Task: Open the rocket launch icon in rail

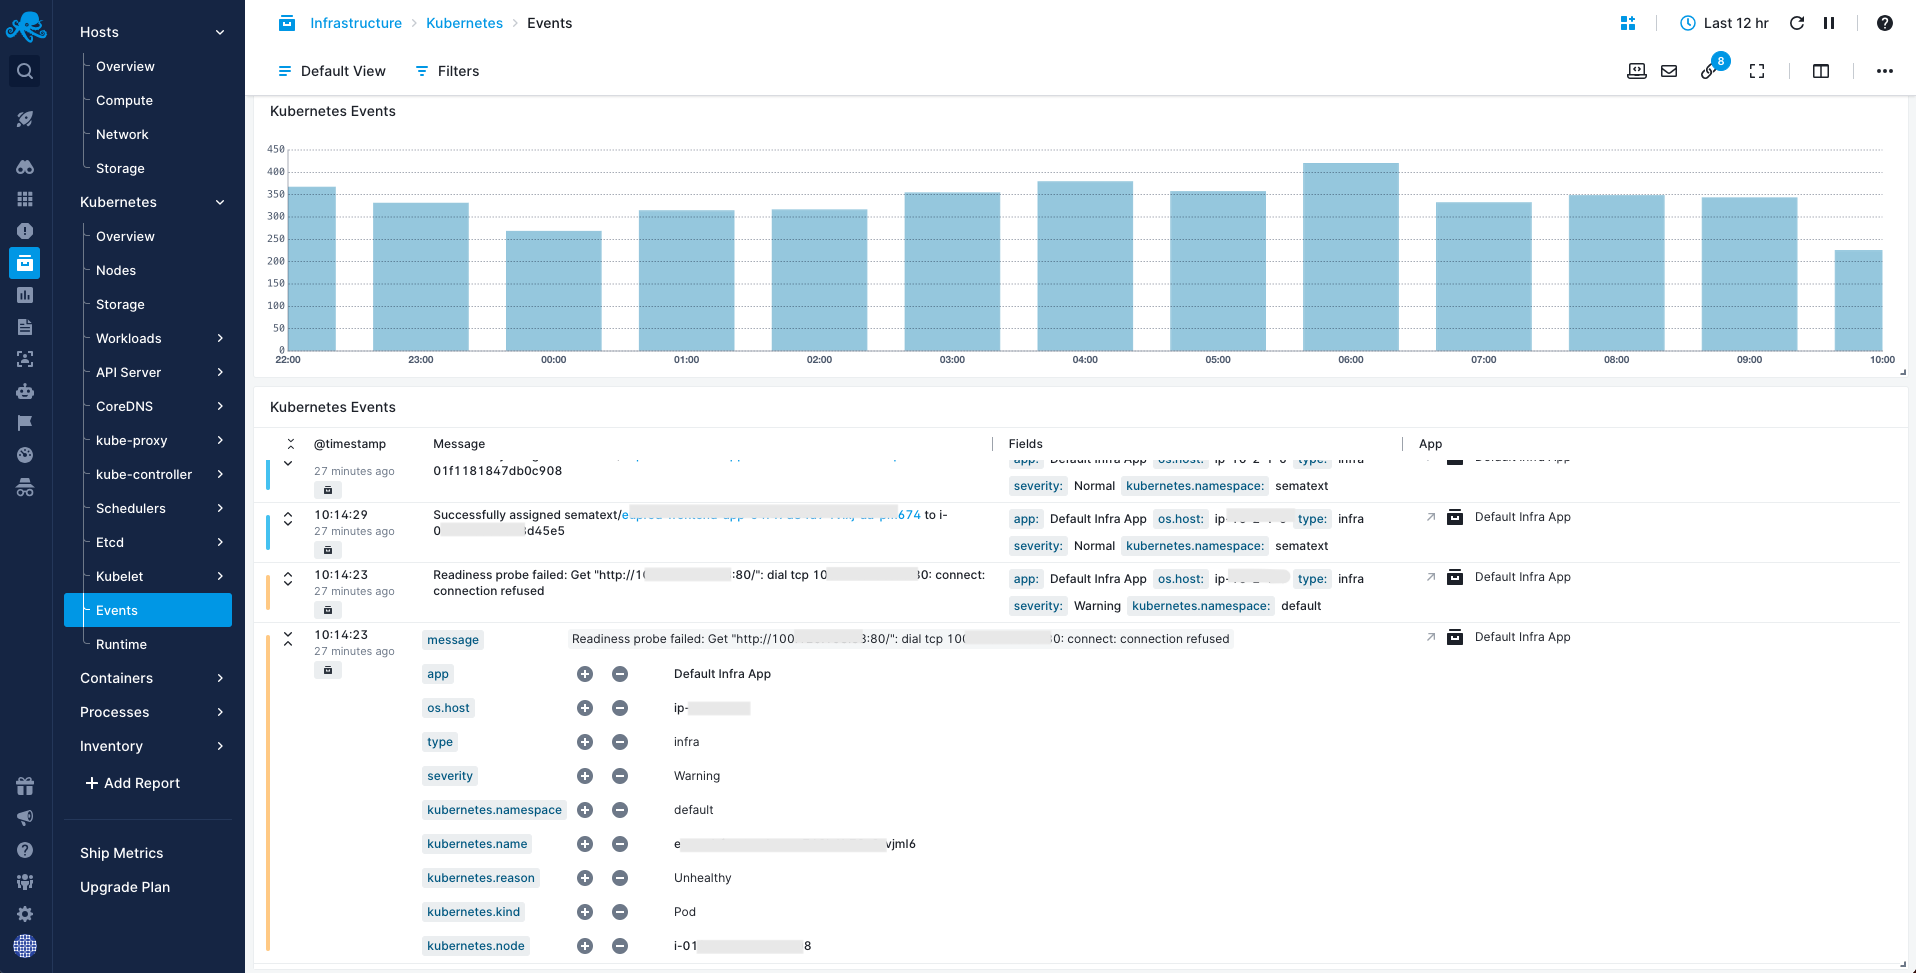Action: (25, 119)
